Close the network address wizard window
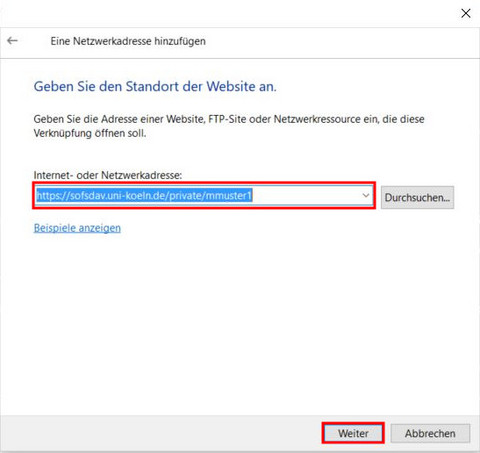480x453 pixels. click(x=466, y=13)
